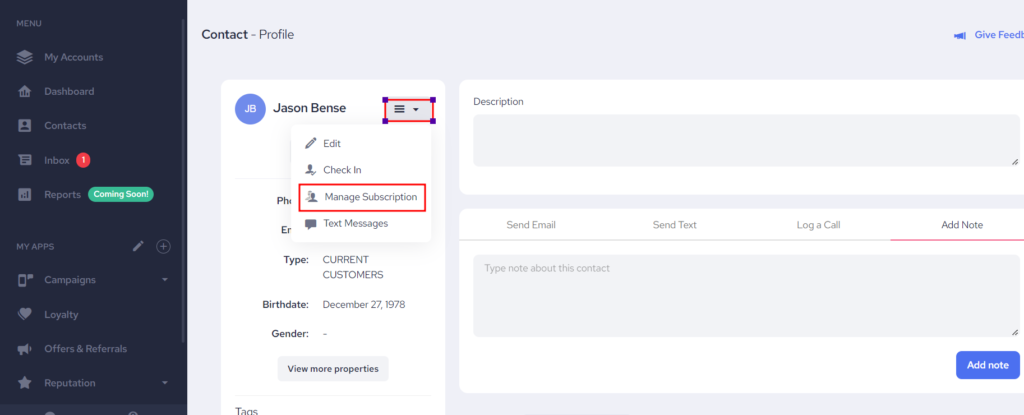
Task: Expand the Reputation submenu
Action: 164,383
